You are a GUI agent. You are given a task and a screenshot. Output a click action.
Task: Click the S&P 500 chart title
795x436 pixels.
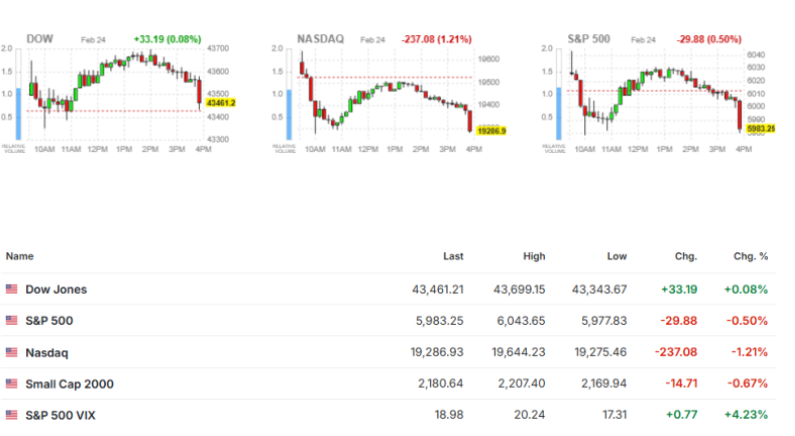click(x=589, y=39)
